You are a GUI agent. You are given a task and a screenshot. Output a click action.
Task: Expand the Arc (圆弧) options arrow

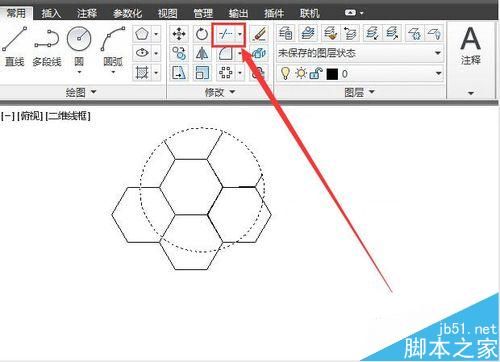click(113, 72)
